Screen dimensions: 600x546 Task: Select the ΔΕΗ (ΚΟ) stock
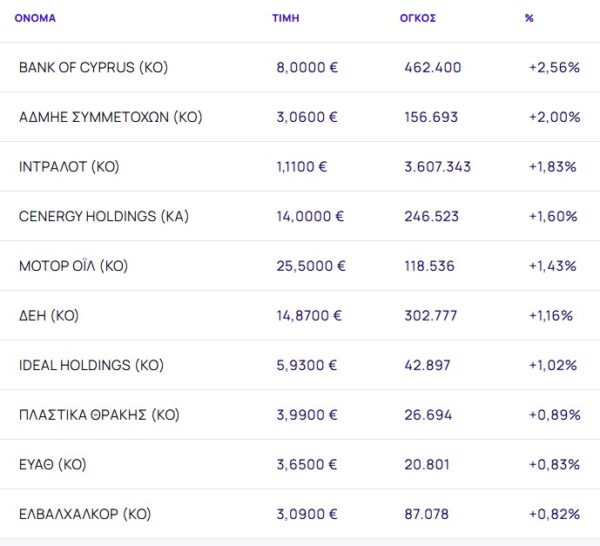[x=49, y=316]
